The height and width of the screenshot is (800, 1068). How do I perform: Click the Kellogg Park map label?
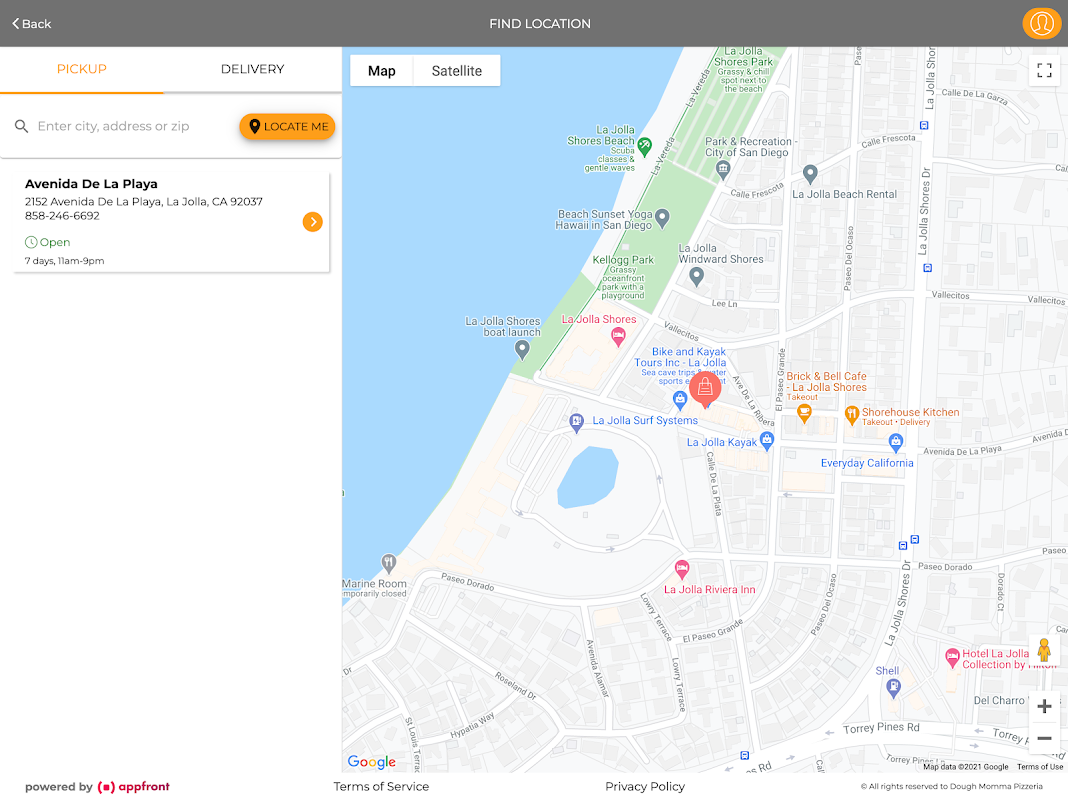(623, 260)
